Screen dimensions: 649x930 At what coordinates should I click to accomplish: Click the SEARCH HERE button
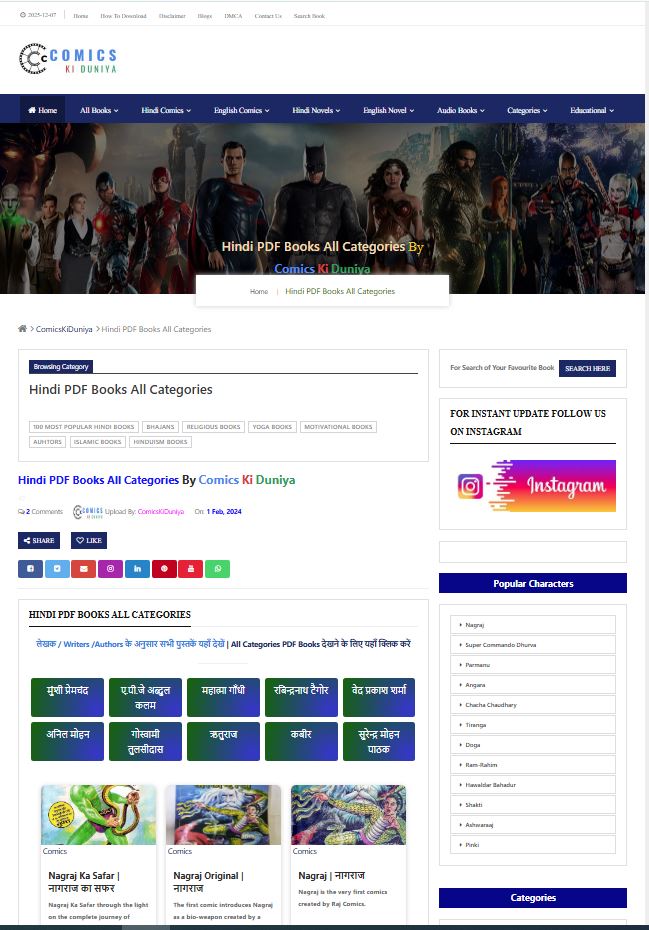point(587,368)
